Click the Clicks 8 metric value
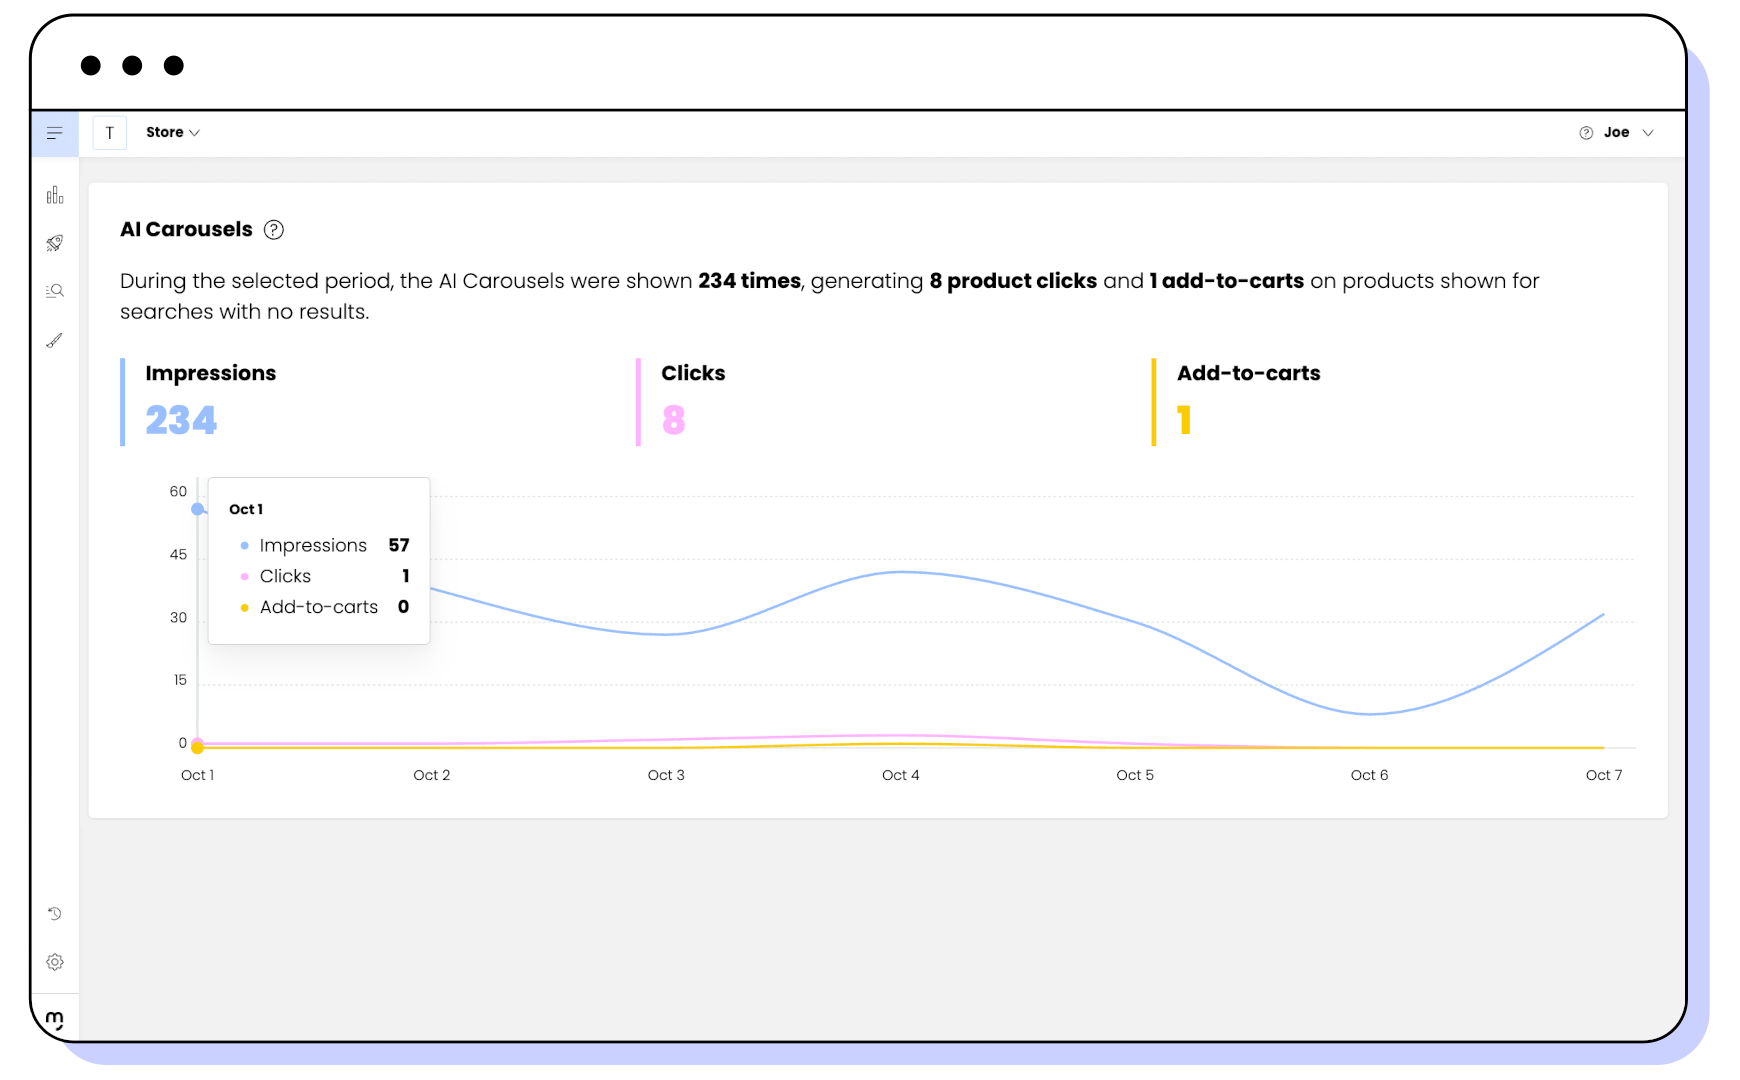Image resolution: width=1740 pixels, height=1080 pixels. coord(674,420)
